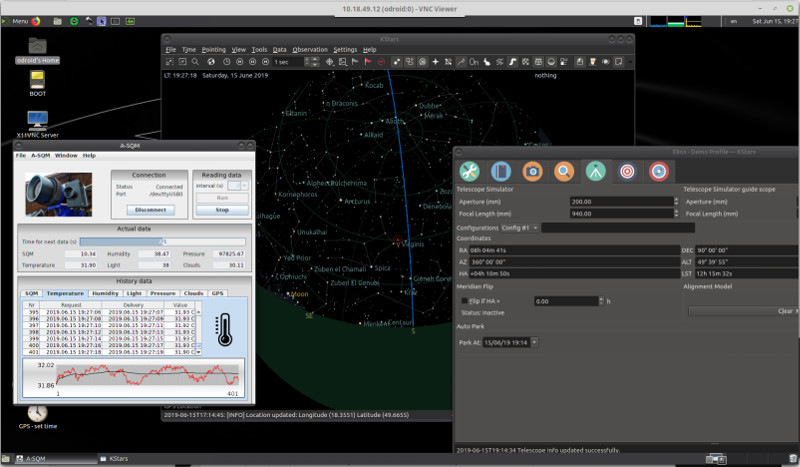Open the 'Park At' date-time dropdown
The height and width of the screenshot is (467, 800).
click(534, 342)
